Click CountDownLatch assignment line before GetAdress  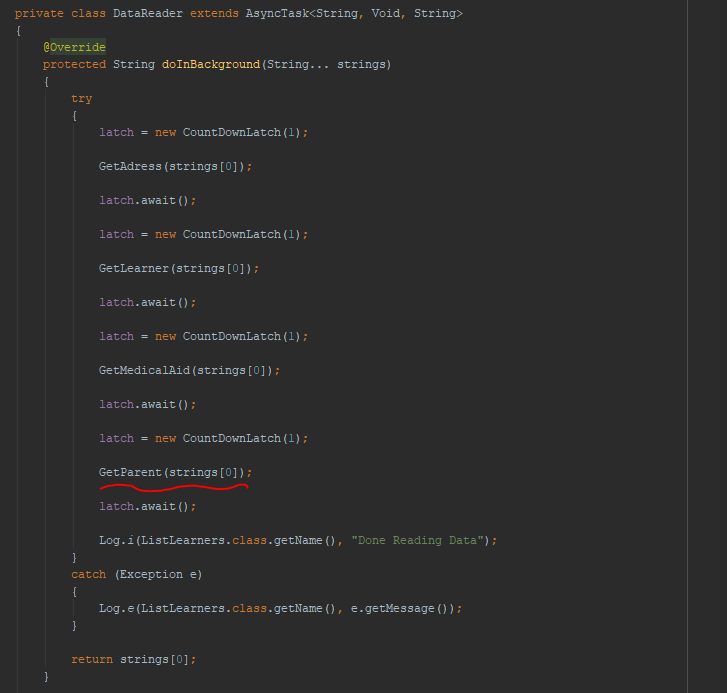[204, 133]
